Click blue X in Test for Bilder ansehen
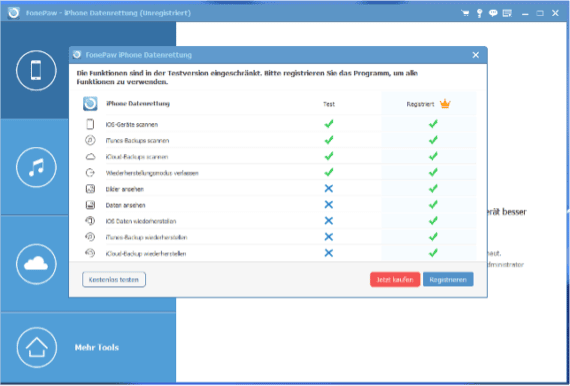The height and width of the screenshot is (386, 570). coord(329,188)
